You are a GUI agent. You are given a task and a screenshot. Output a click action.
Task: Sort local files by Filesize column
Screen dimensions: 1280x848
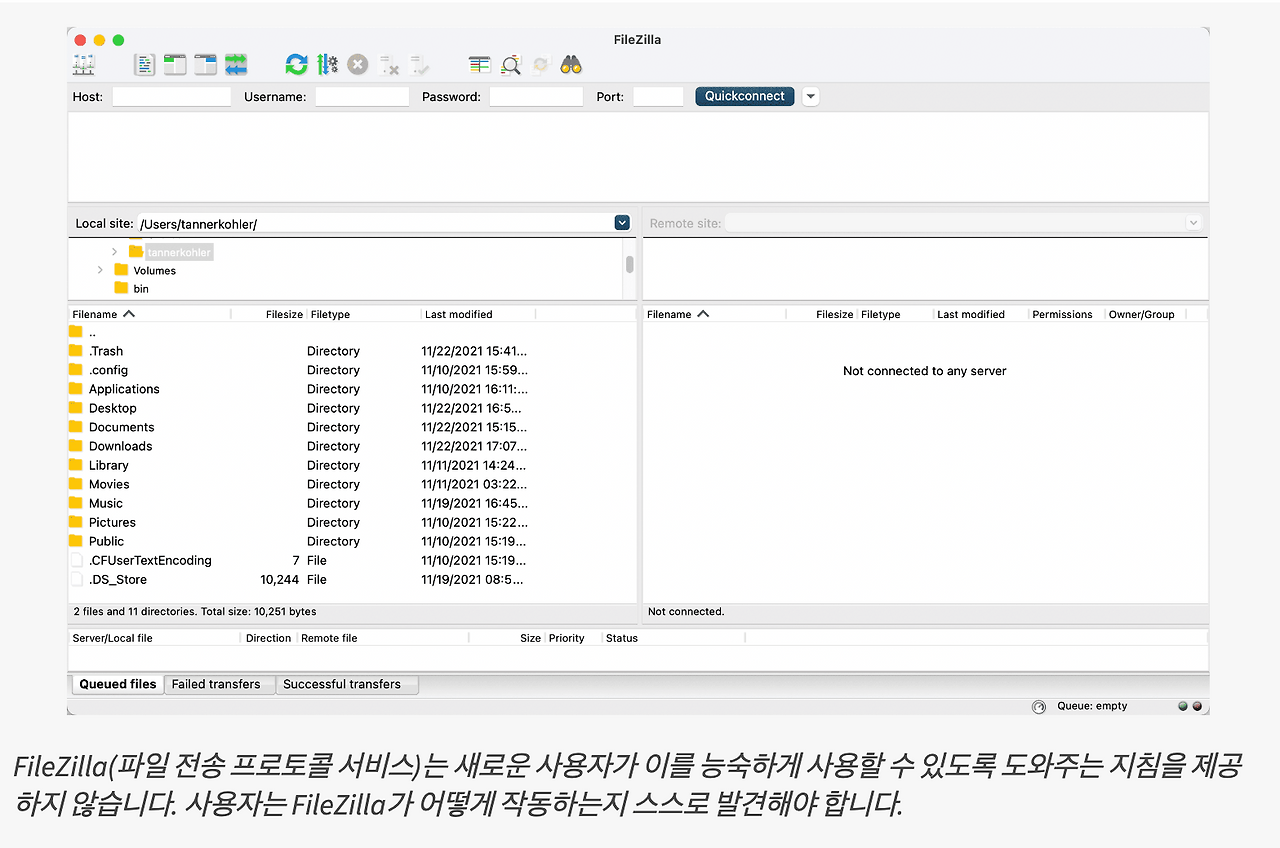268,314
